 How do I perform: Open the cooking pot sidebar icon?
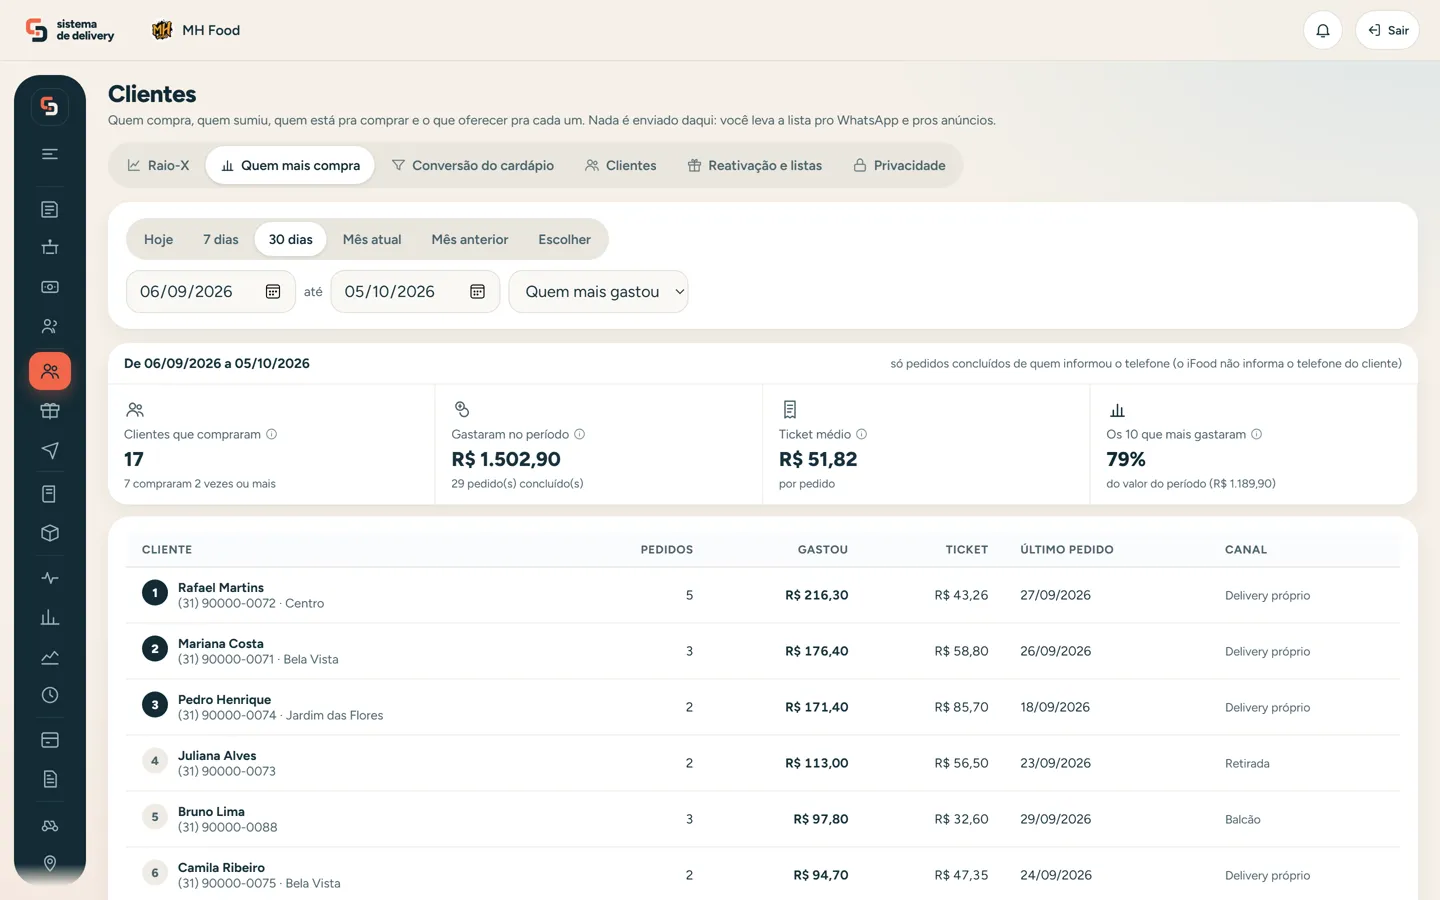(x=50, y=247)
